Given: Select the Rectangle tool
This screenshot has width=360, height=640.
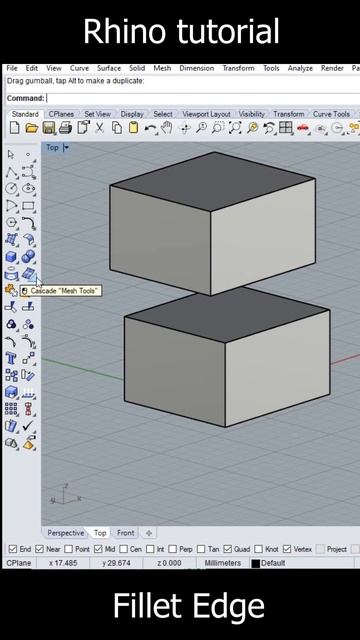Looking at the screenshot, I should (29, 206).
